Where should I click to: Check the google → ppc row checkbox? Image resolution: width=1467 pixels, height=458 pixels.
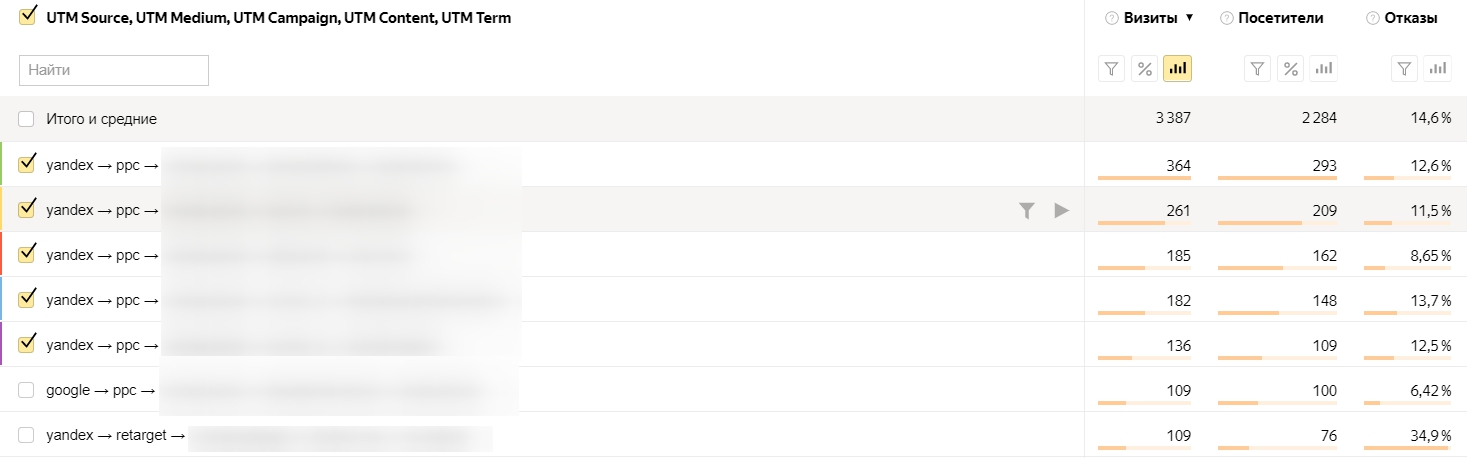[x=26, y=390]
